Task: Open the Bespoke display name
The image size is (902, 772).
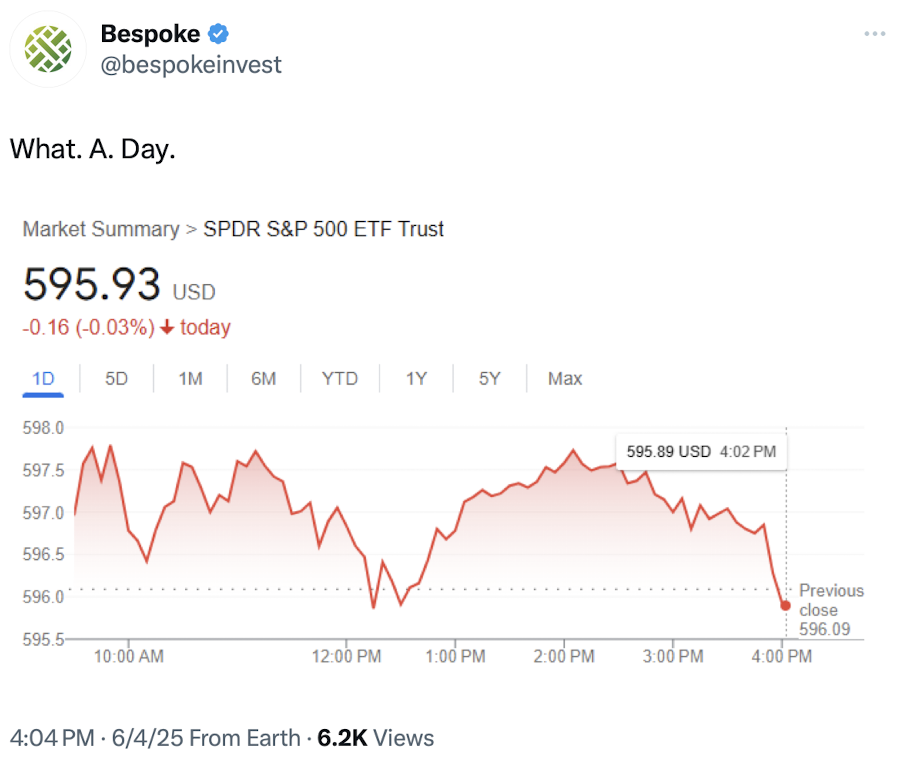Action: click(150, 34)
